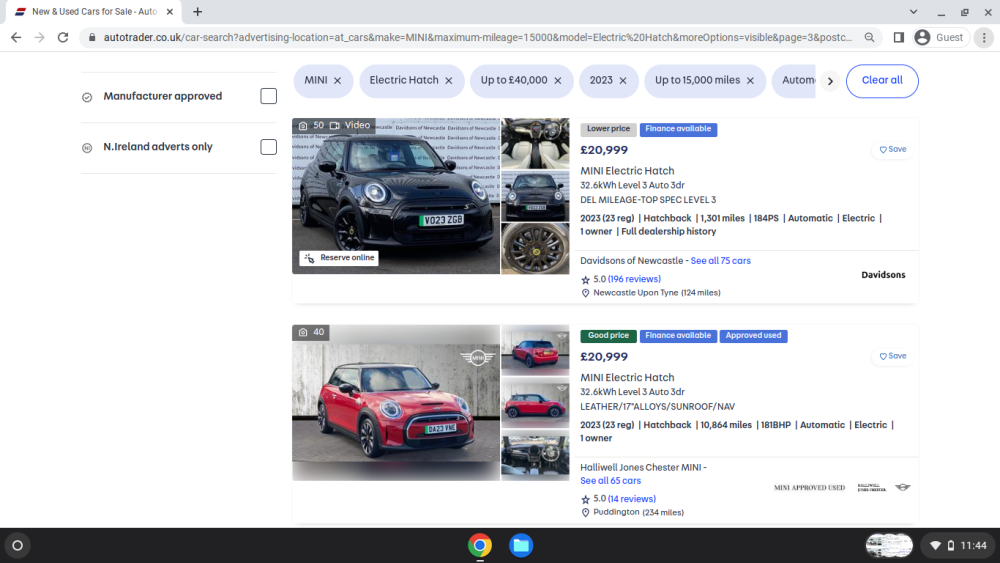Show more filter chips with arrow
Screen dimensions: 1000x563
click(830, 81)
